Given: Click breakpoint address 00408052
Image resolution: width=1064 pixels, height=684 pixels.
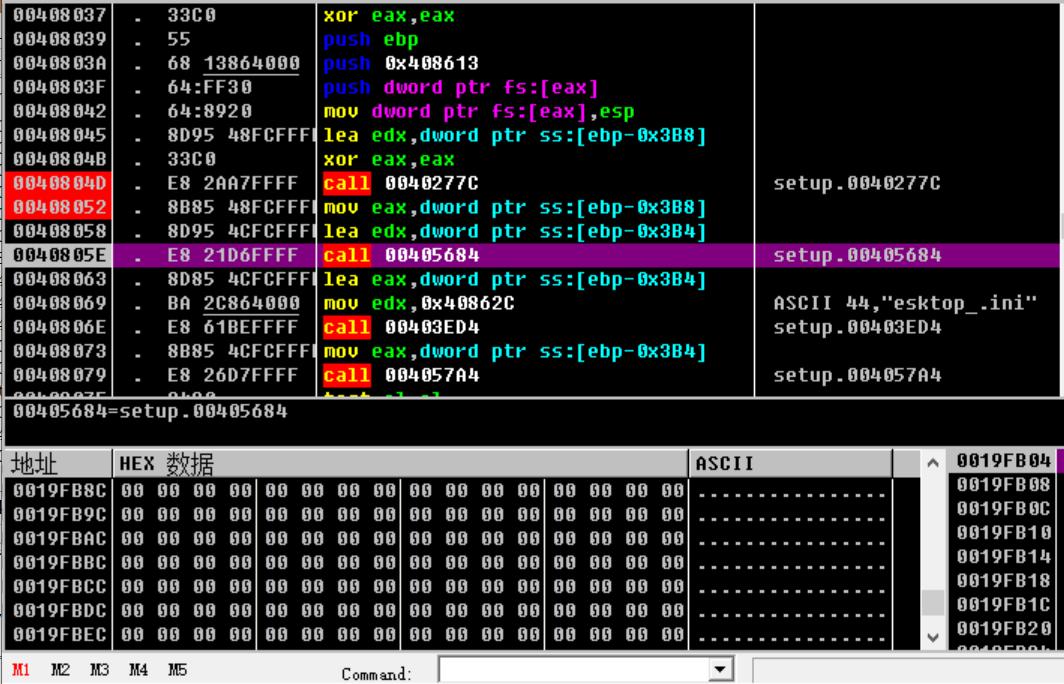Looking at the screenshot, I should point(60,207).
